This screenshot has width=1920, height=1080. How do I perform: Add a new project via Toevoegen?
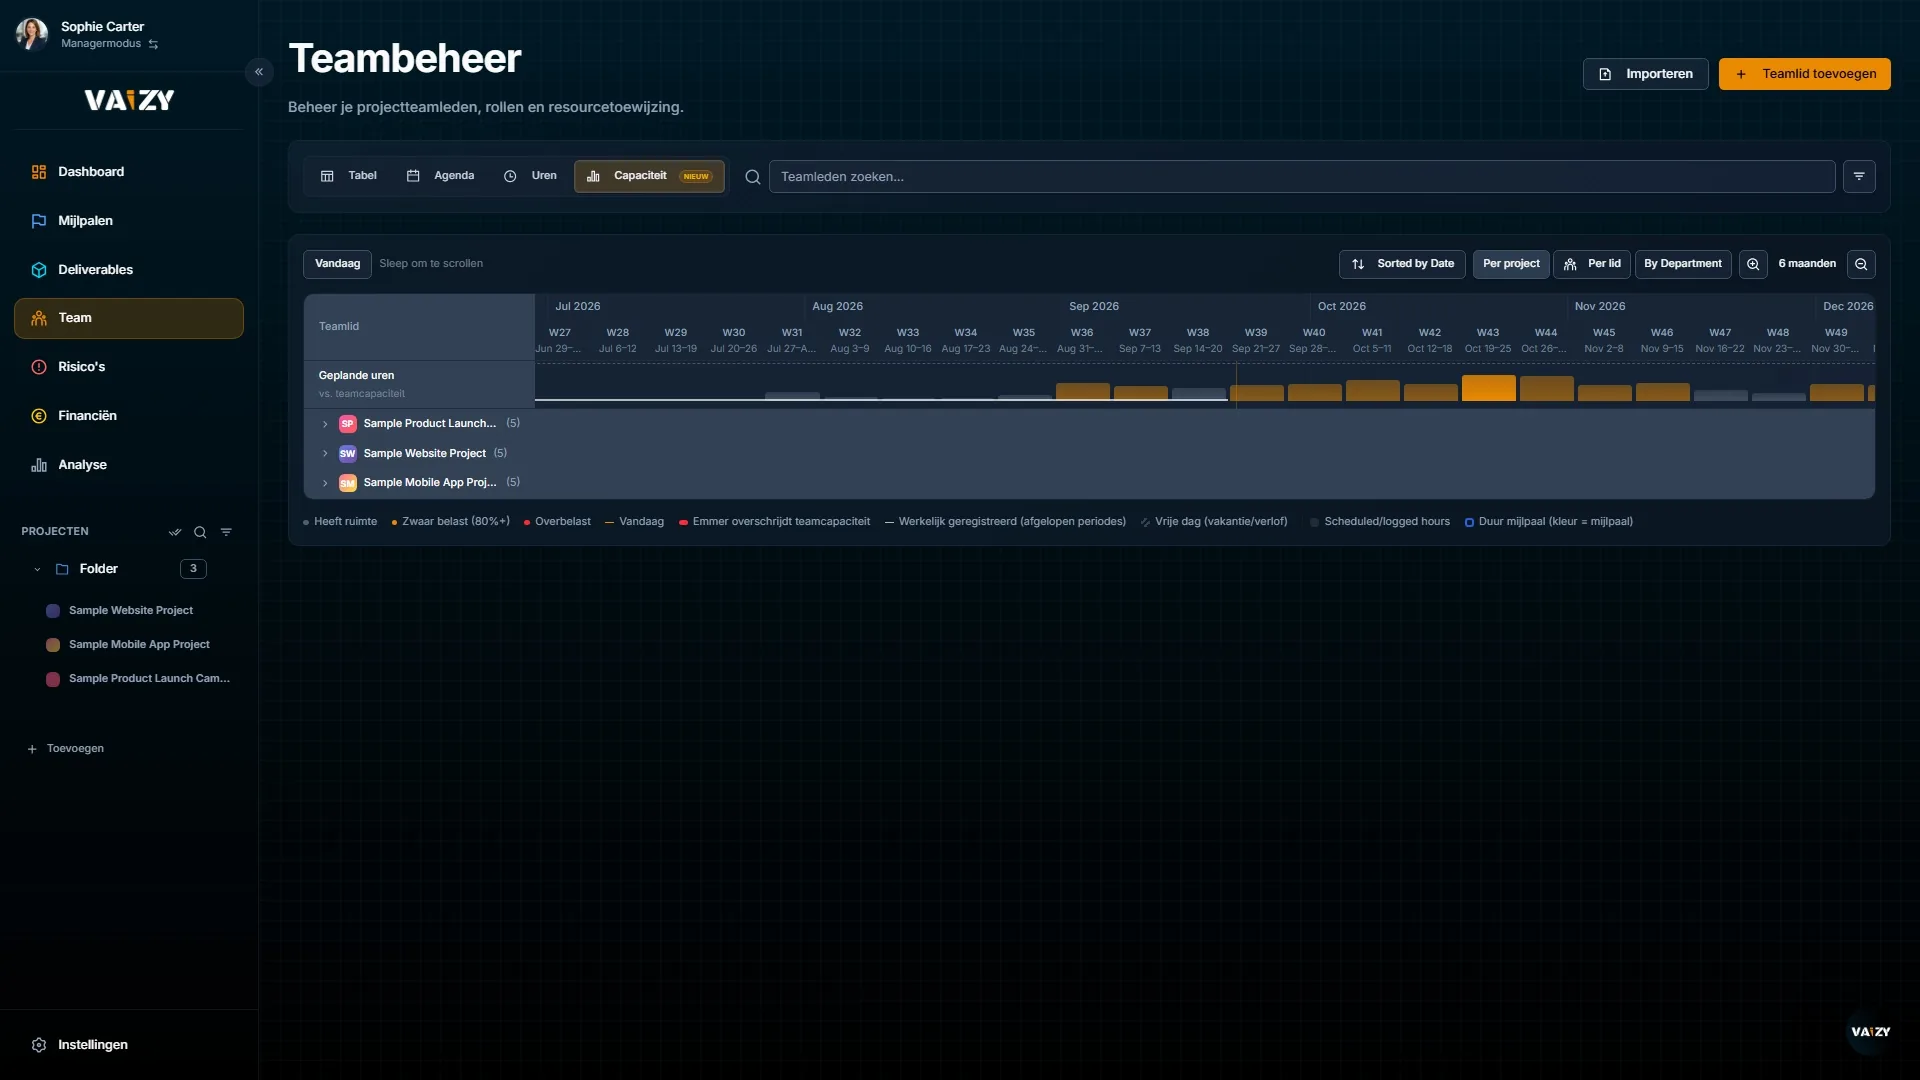66,749
